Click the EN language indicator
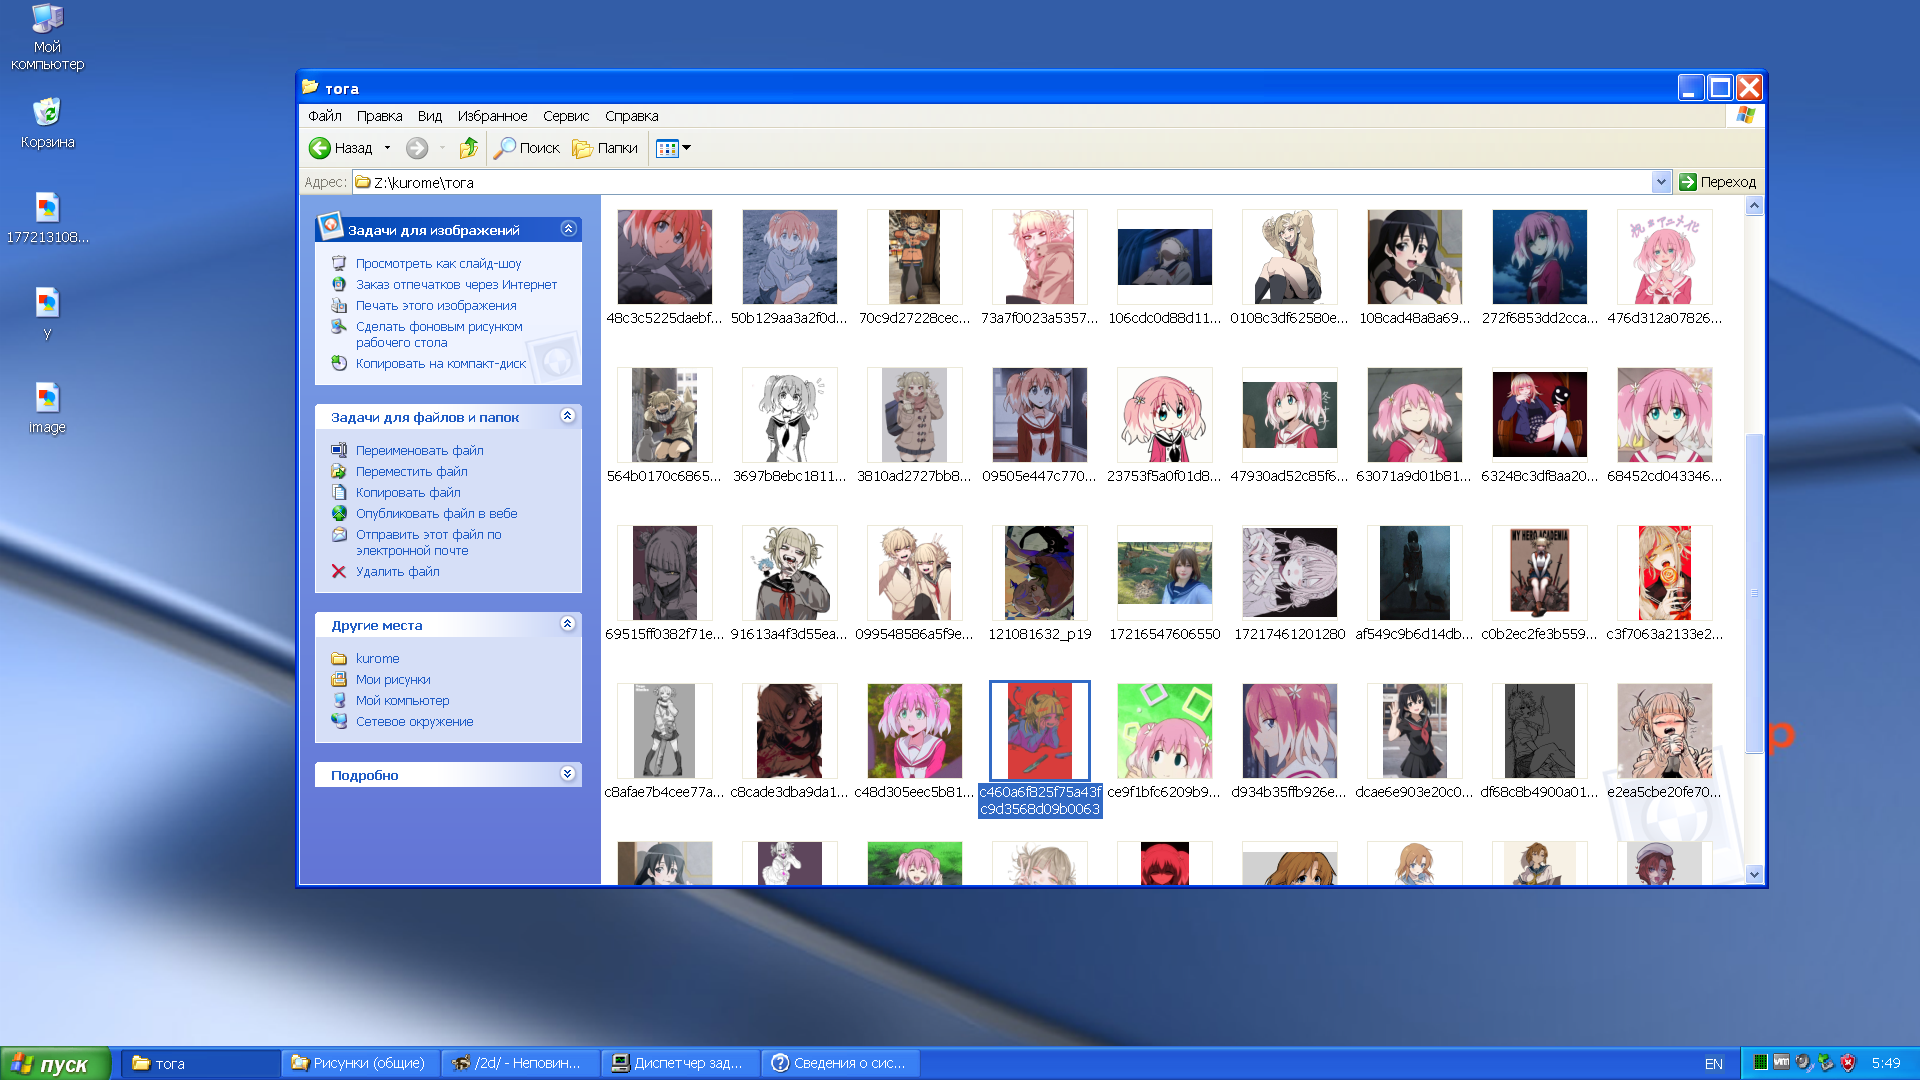Screen dimensions: 1920x1080 coord(1714,1064)
